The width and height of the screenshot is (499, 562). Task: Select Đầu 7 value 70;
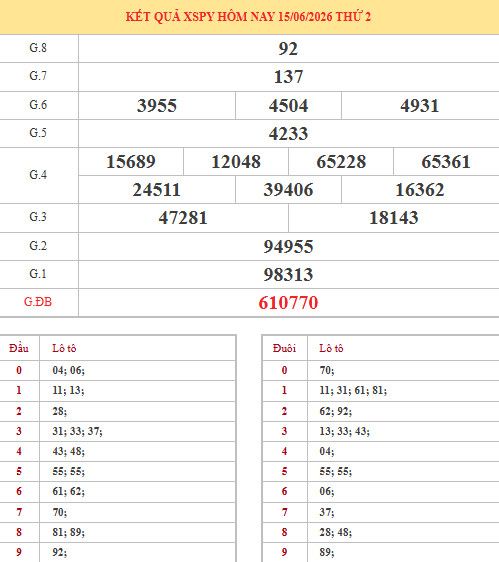coord(60,512)
